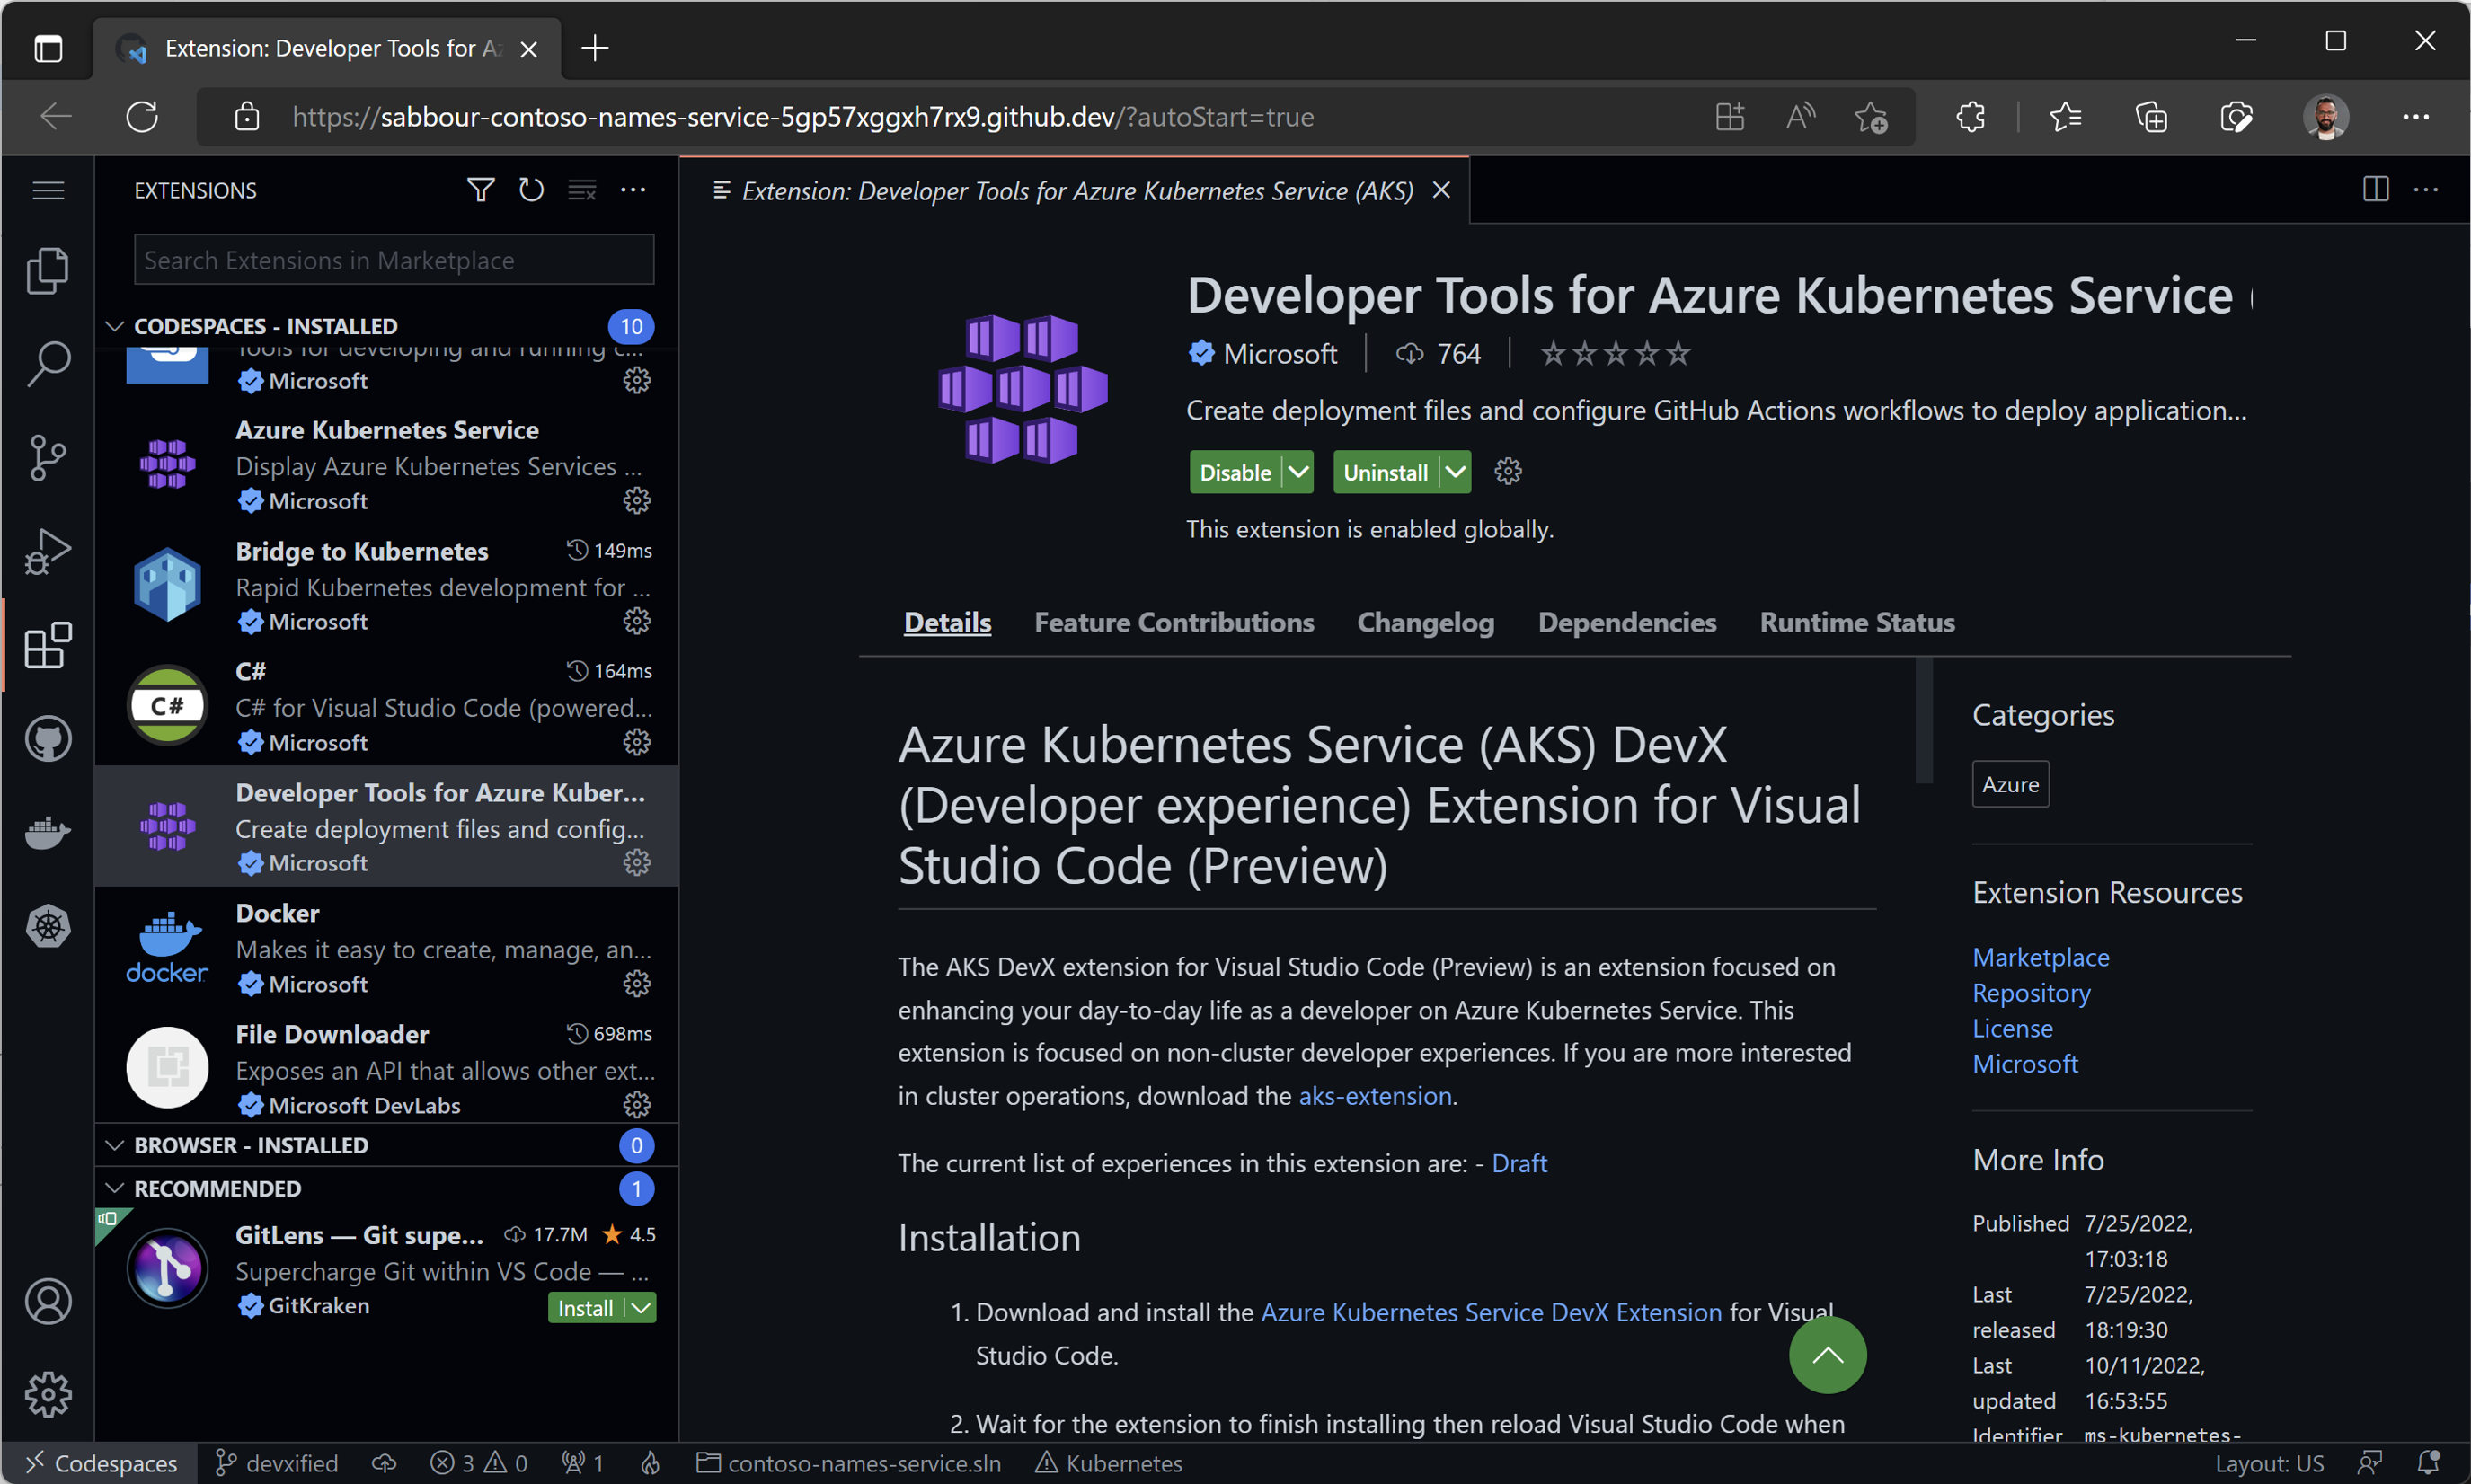The height and width of the screenshot is (1484, 2471).
Task: Open the Run and Debug view
Action: pos(47,551)
